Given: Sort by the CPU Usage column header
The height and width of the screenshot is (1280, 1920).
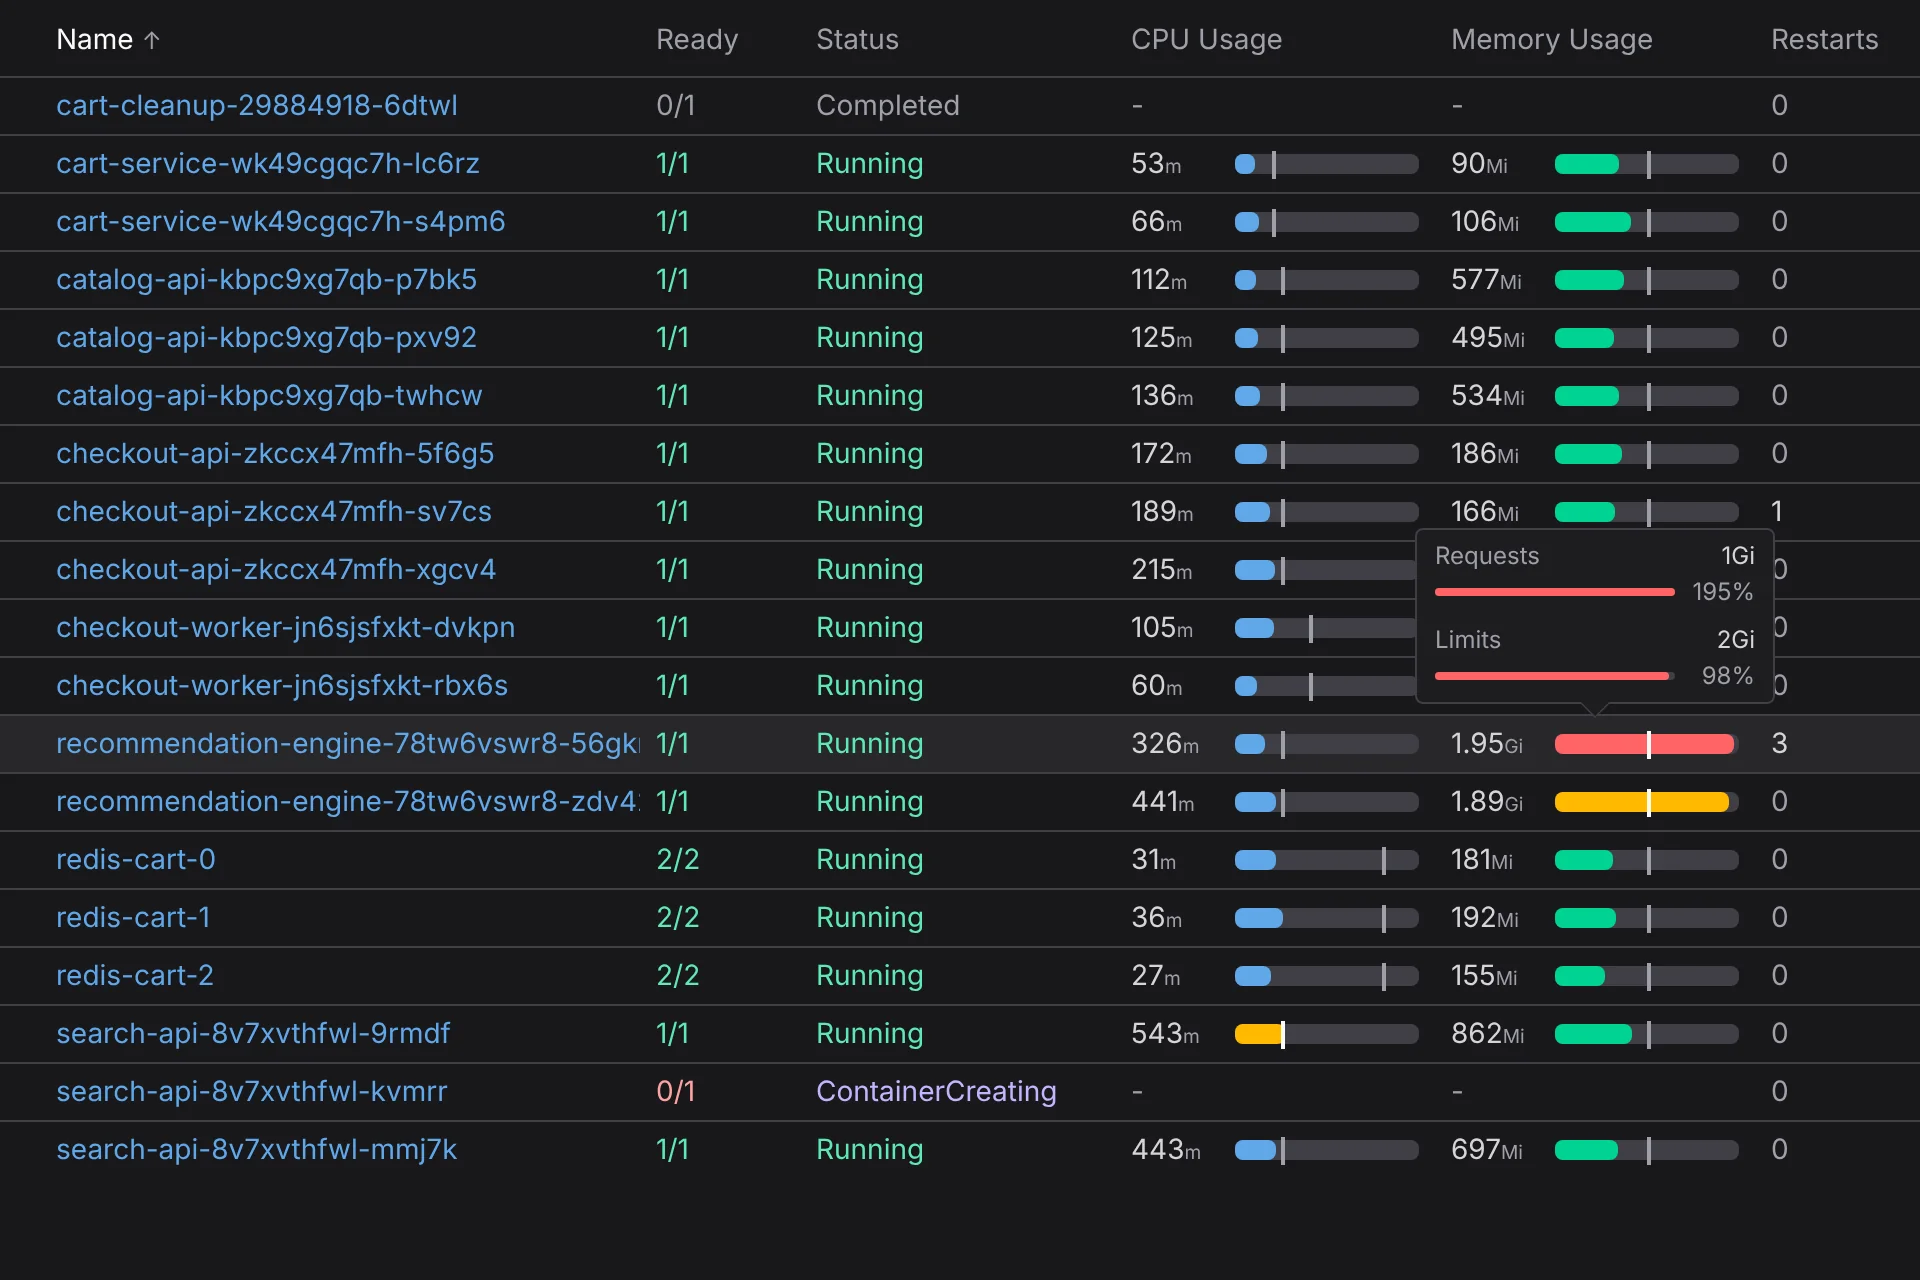Looking at the screenshot, I should click(x=1206, y=40).
